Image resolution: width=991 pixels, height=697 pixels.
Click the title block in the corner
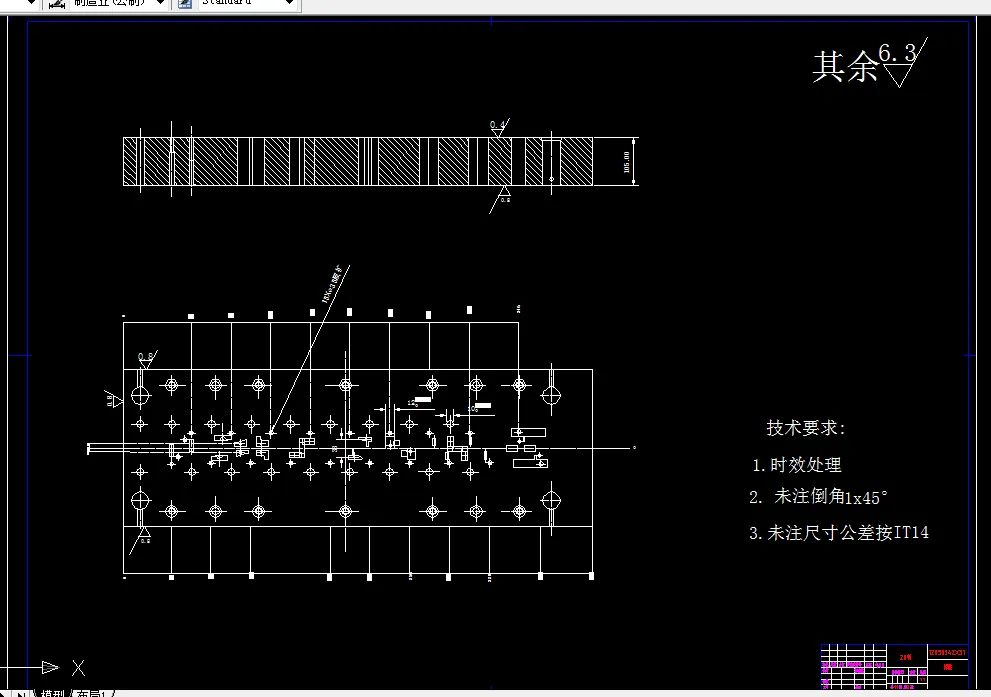point(894,666)
